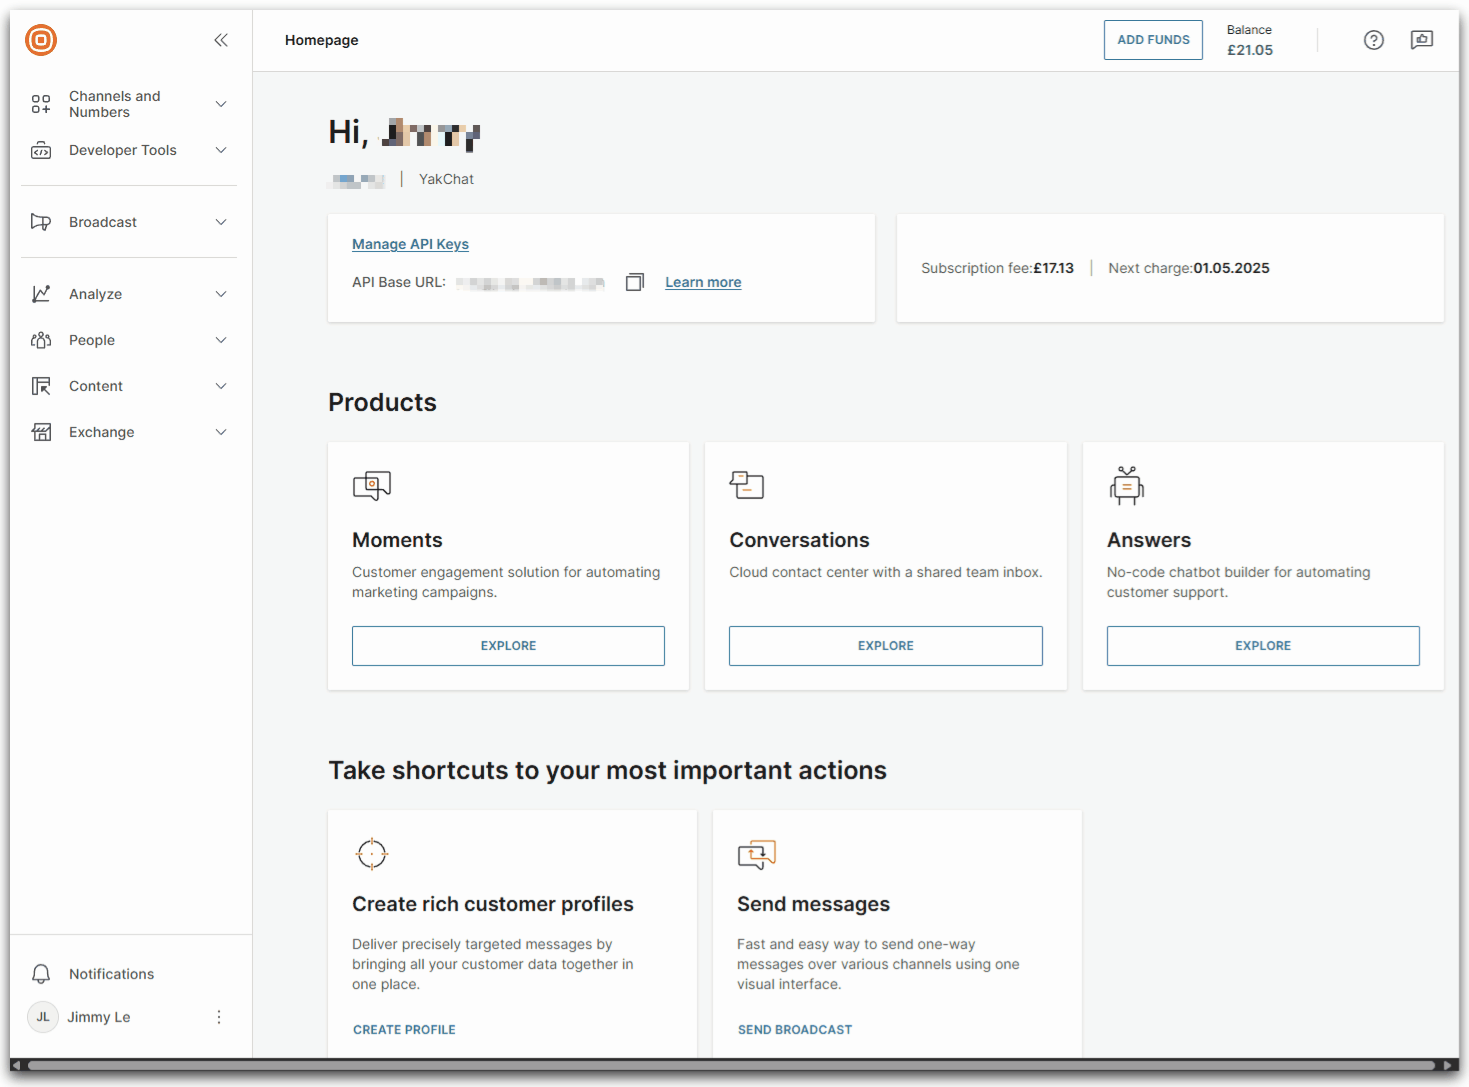Click the horizontal scrollbar at the bottom
Image resolution: width=1469 pixels, height=1087 pixels.
tap(732, 1066)
